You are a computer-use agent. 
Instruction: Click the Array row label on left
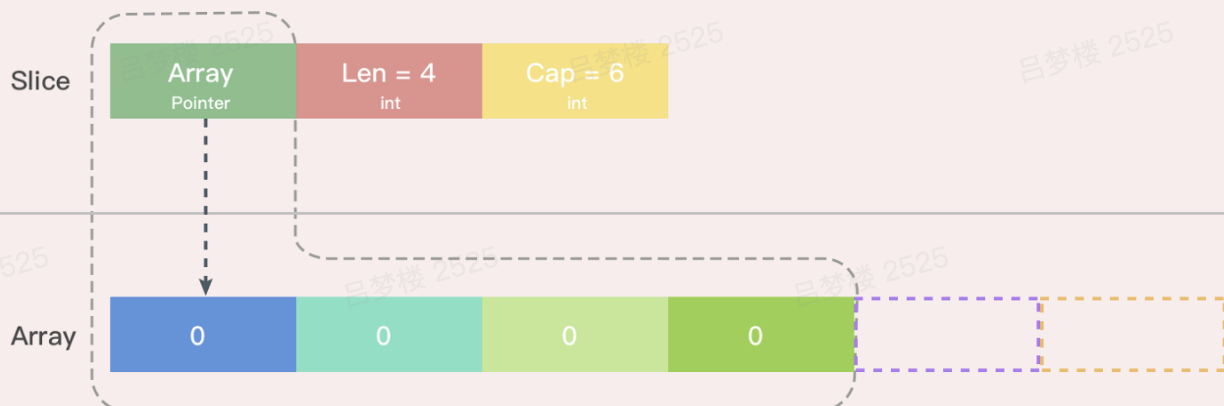(x=43, y=336)
